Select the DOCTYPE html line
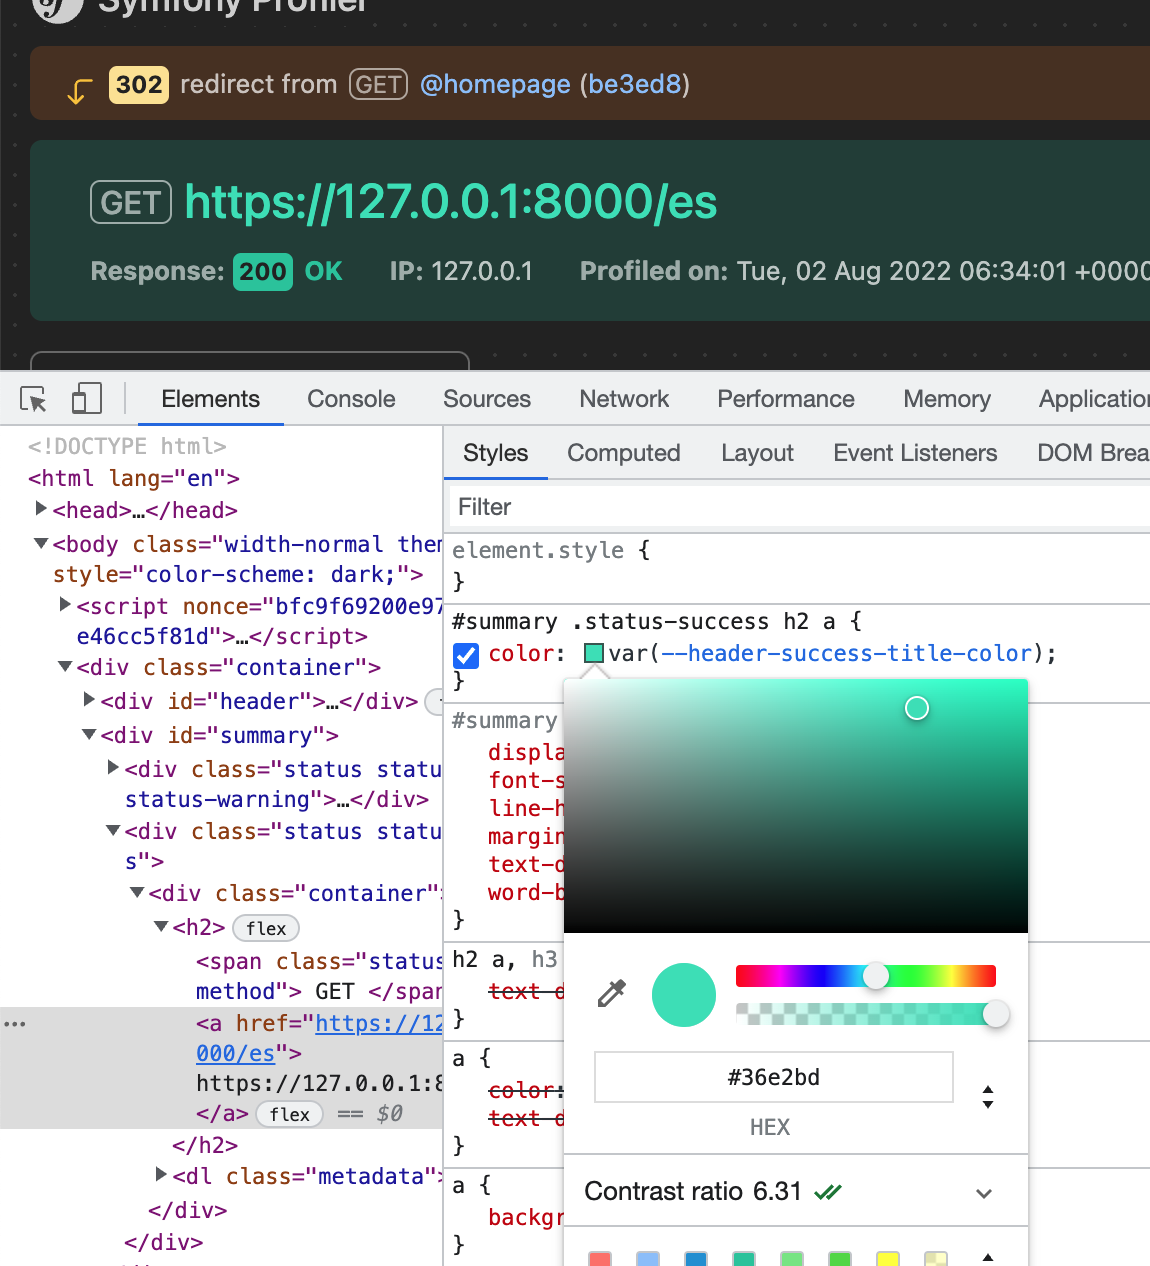 pyautogui.click(x=127, y=446)
